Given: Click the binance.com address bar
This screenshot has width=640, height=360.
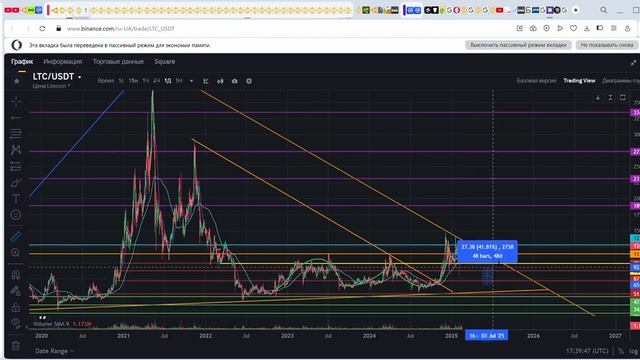Looking at the screenshot, I should (x=121, y=29).
